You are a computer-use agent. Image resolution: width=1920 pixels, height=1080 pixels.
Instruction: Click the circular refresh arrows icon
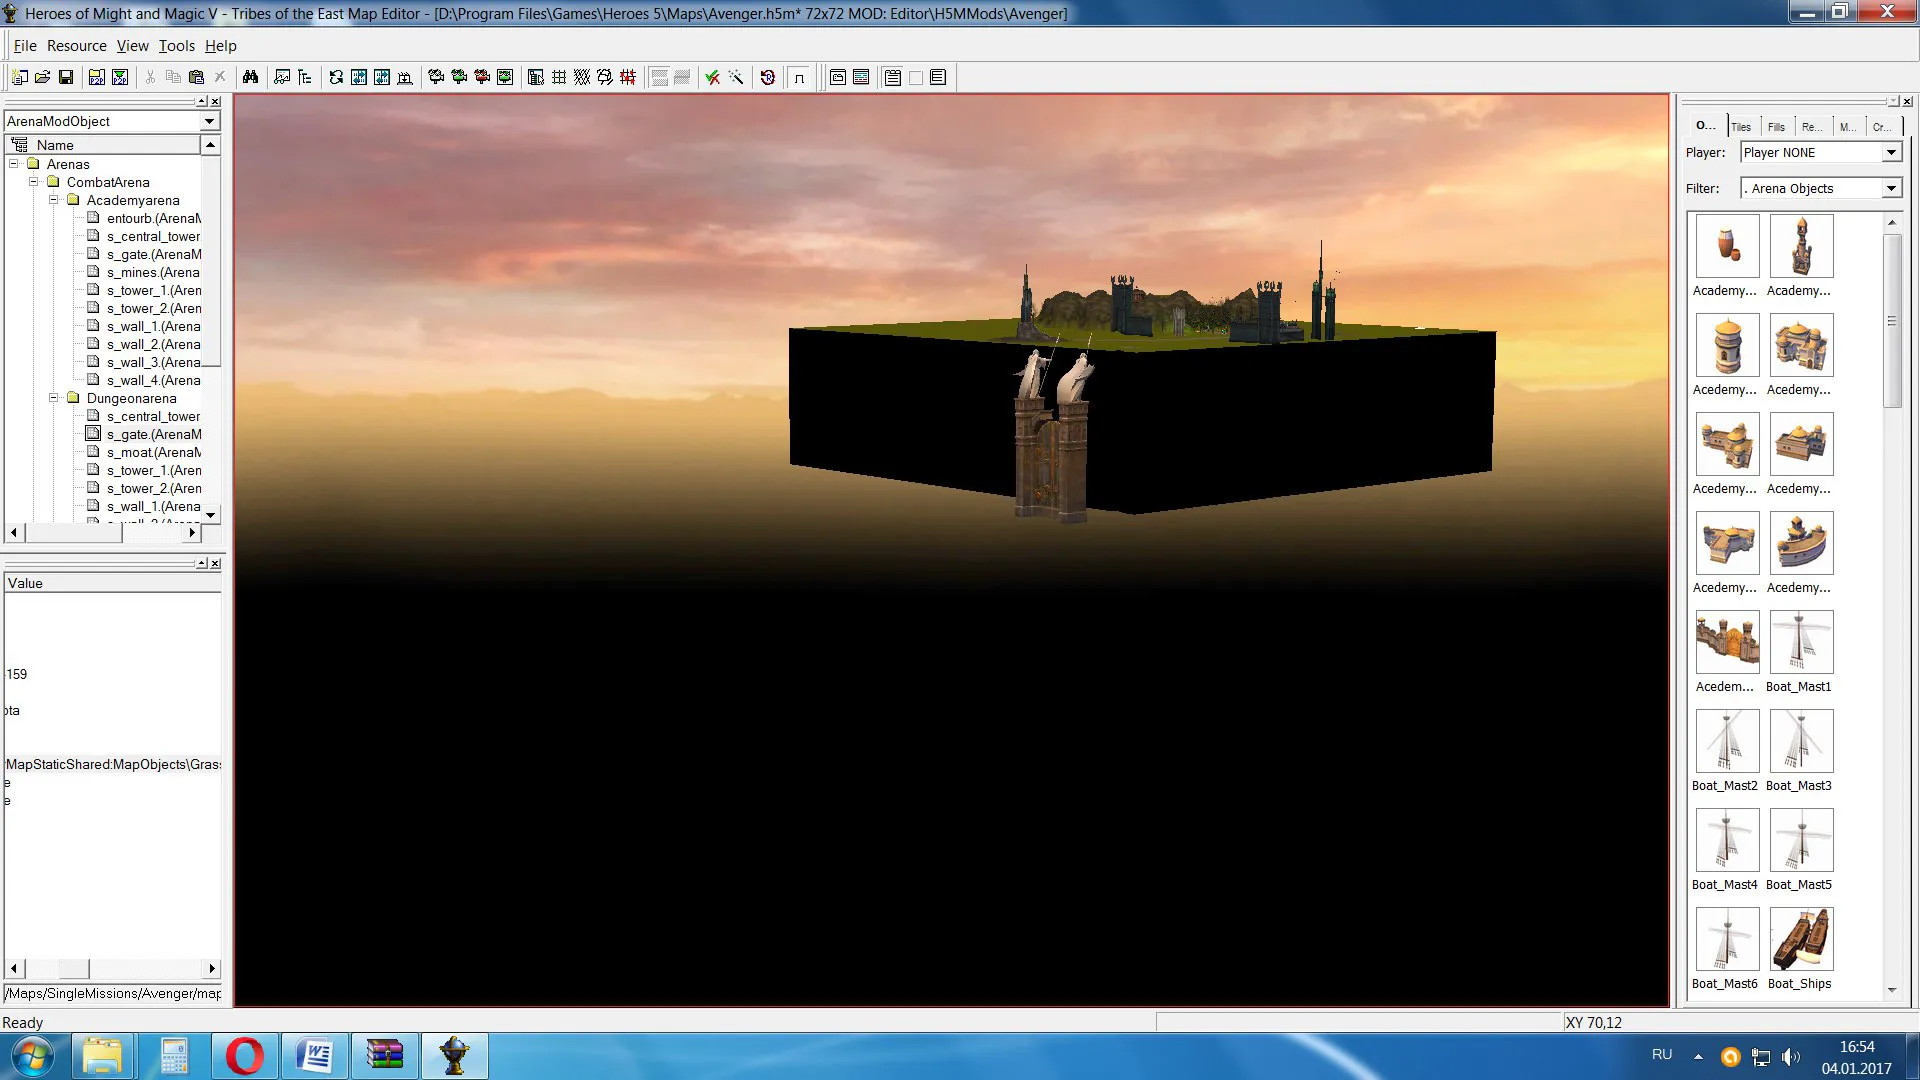click(x=336, y=77)
